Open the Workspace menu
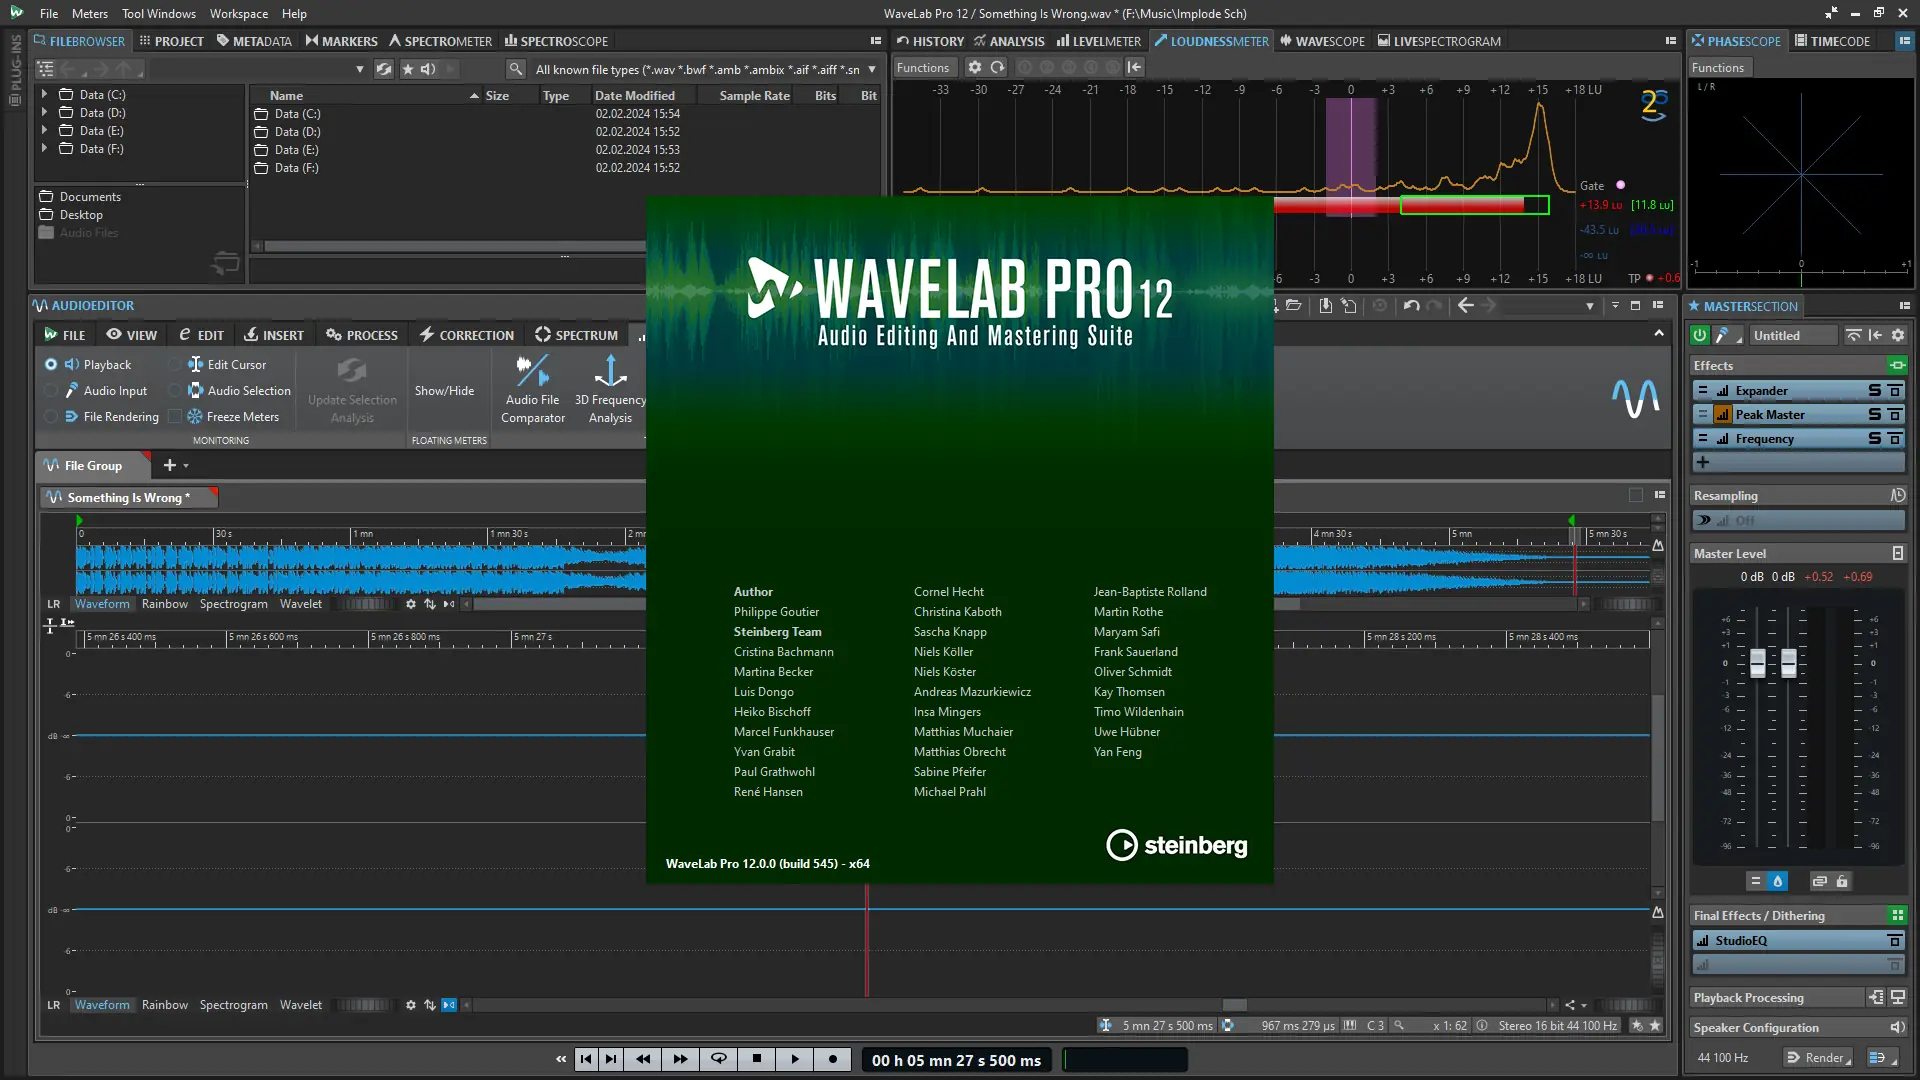This screenshot has width=1920, height=1080. (x=238, y=13)
